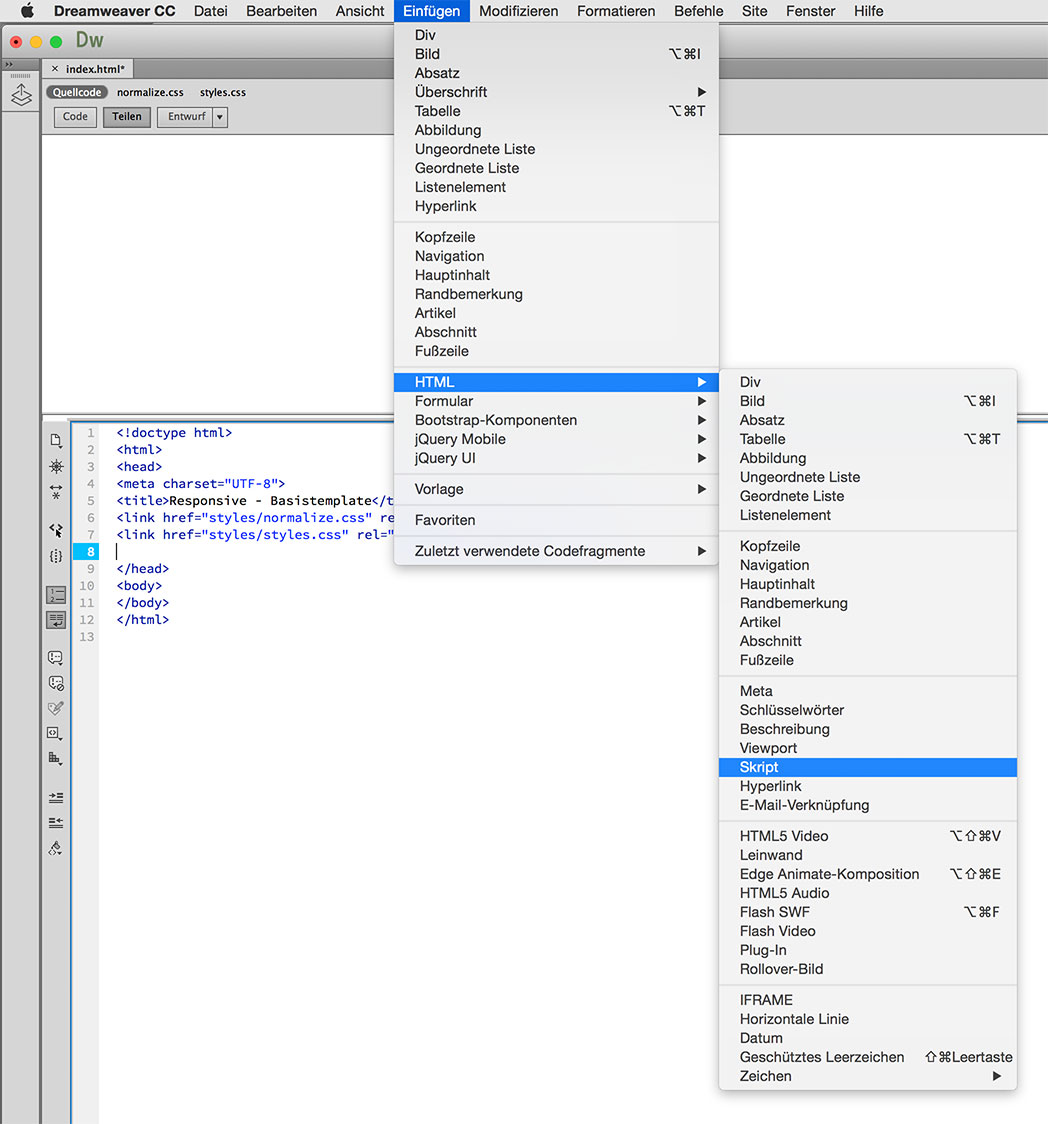
Task: Open the Entwurf view dropdown arrow
Action: (x=220, y=117)
